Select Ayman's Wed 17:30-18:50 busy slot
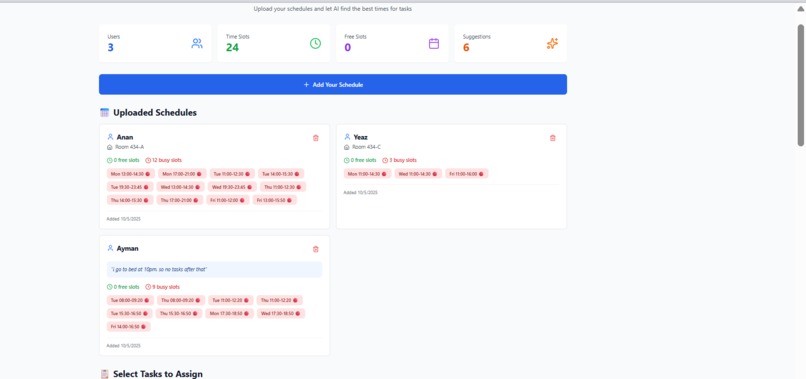Screen dimensions: 806x379 [x=281, y=313]
